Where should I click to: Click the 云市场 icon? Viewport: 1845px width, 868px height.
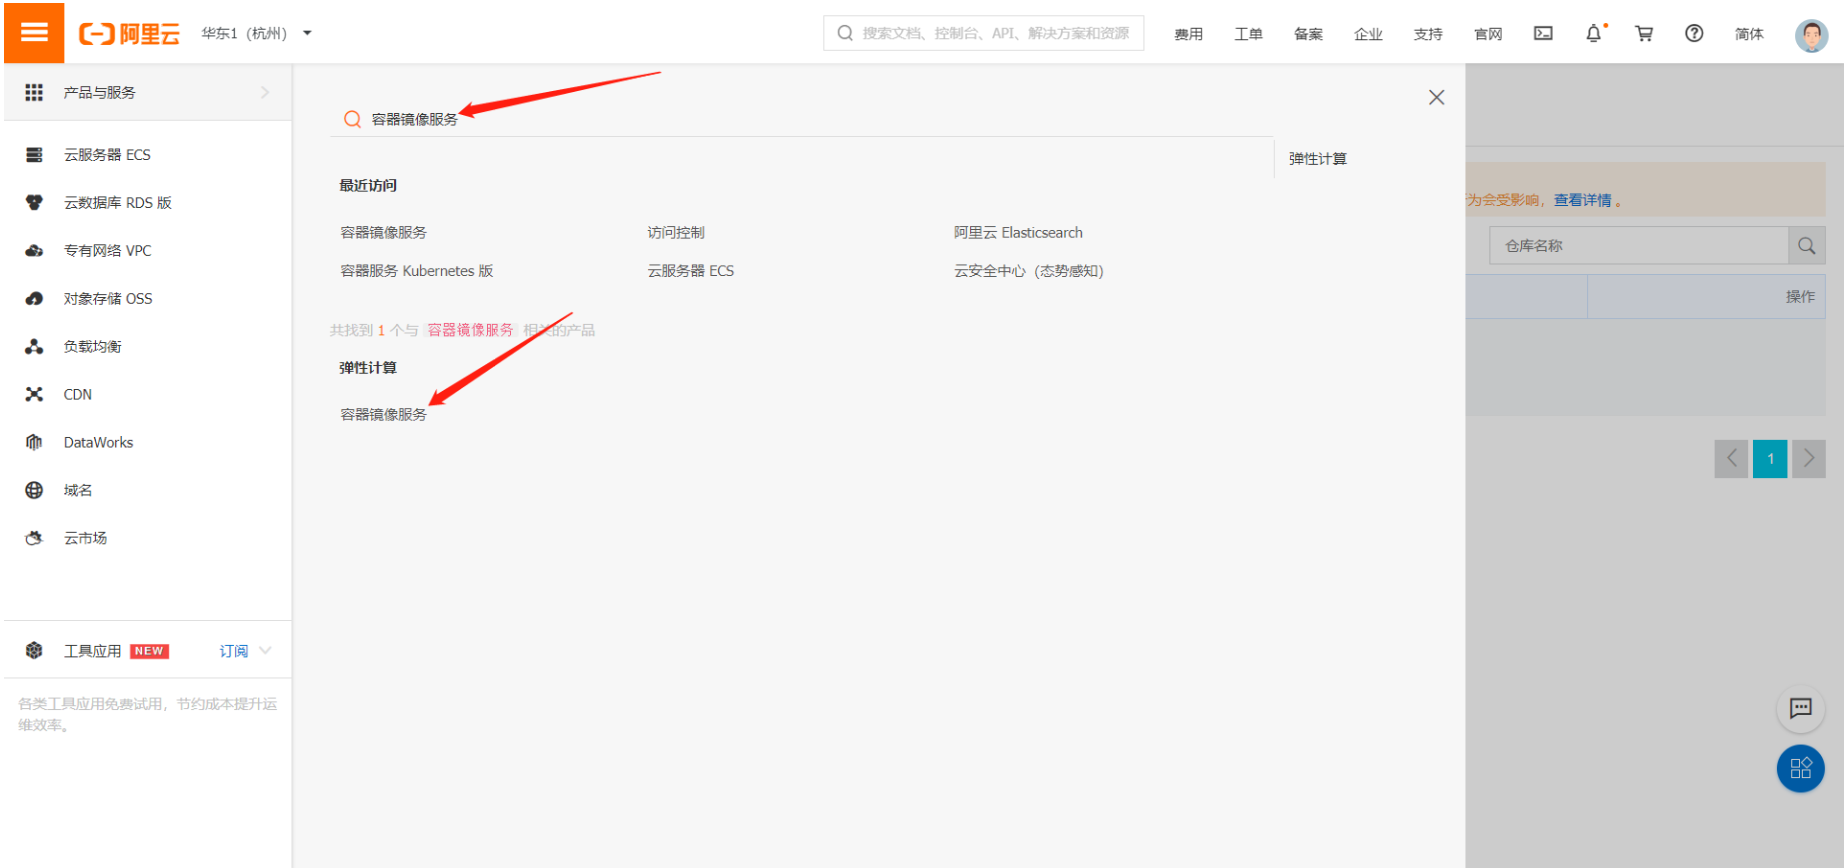pos(34,538)
